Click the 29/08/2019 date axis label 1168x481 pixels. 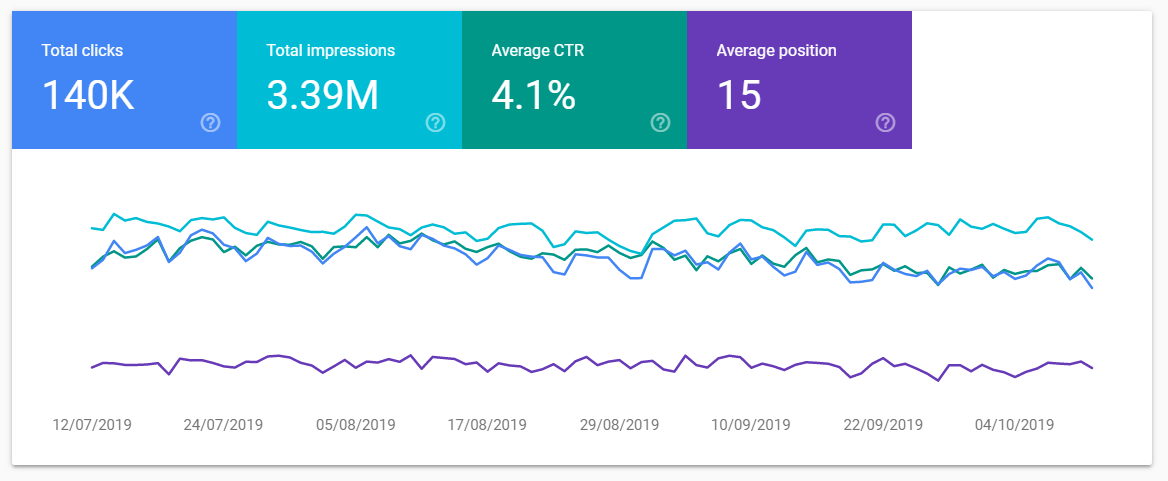tap(619, 425)
